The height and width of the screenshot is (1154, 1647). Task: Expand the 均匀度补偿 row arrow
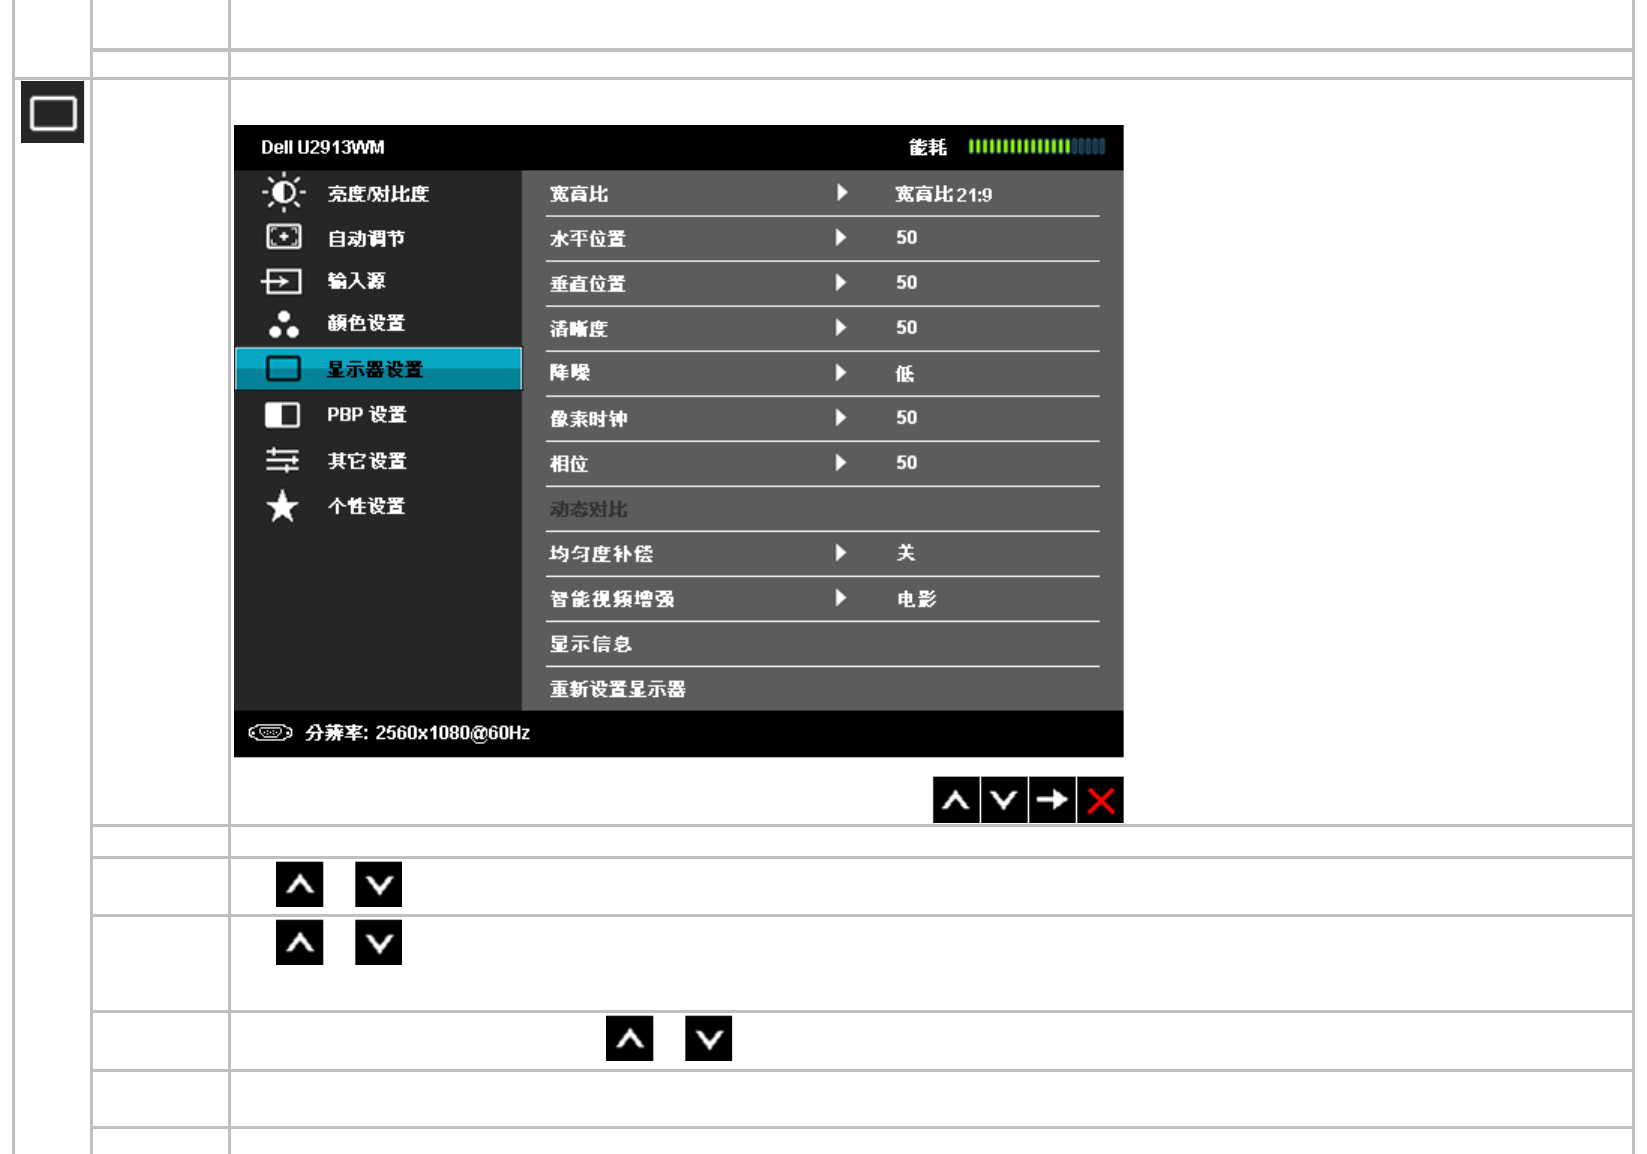[841, 553]
